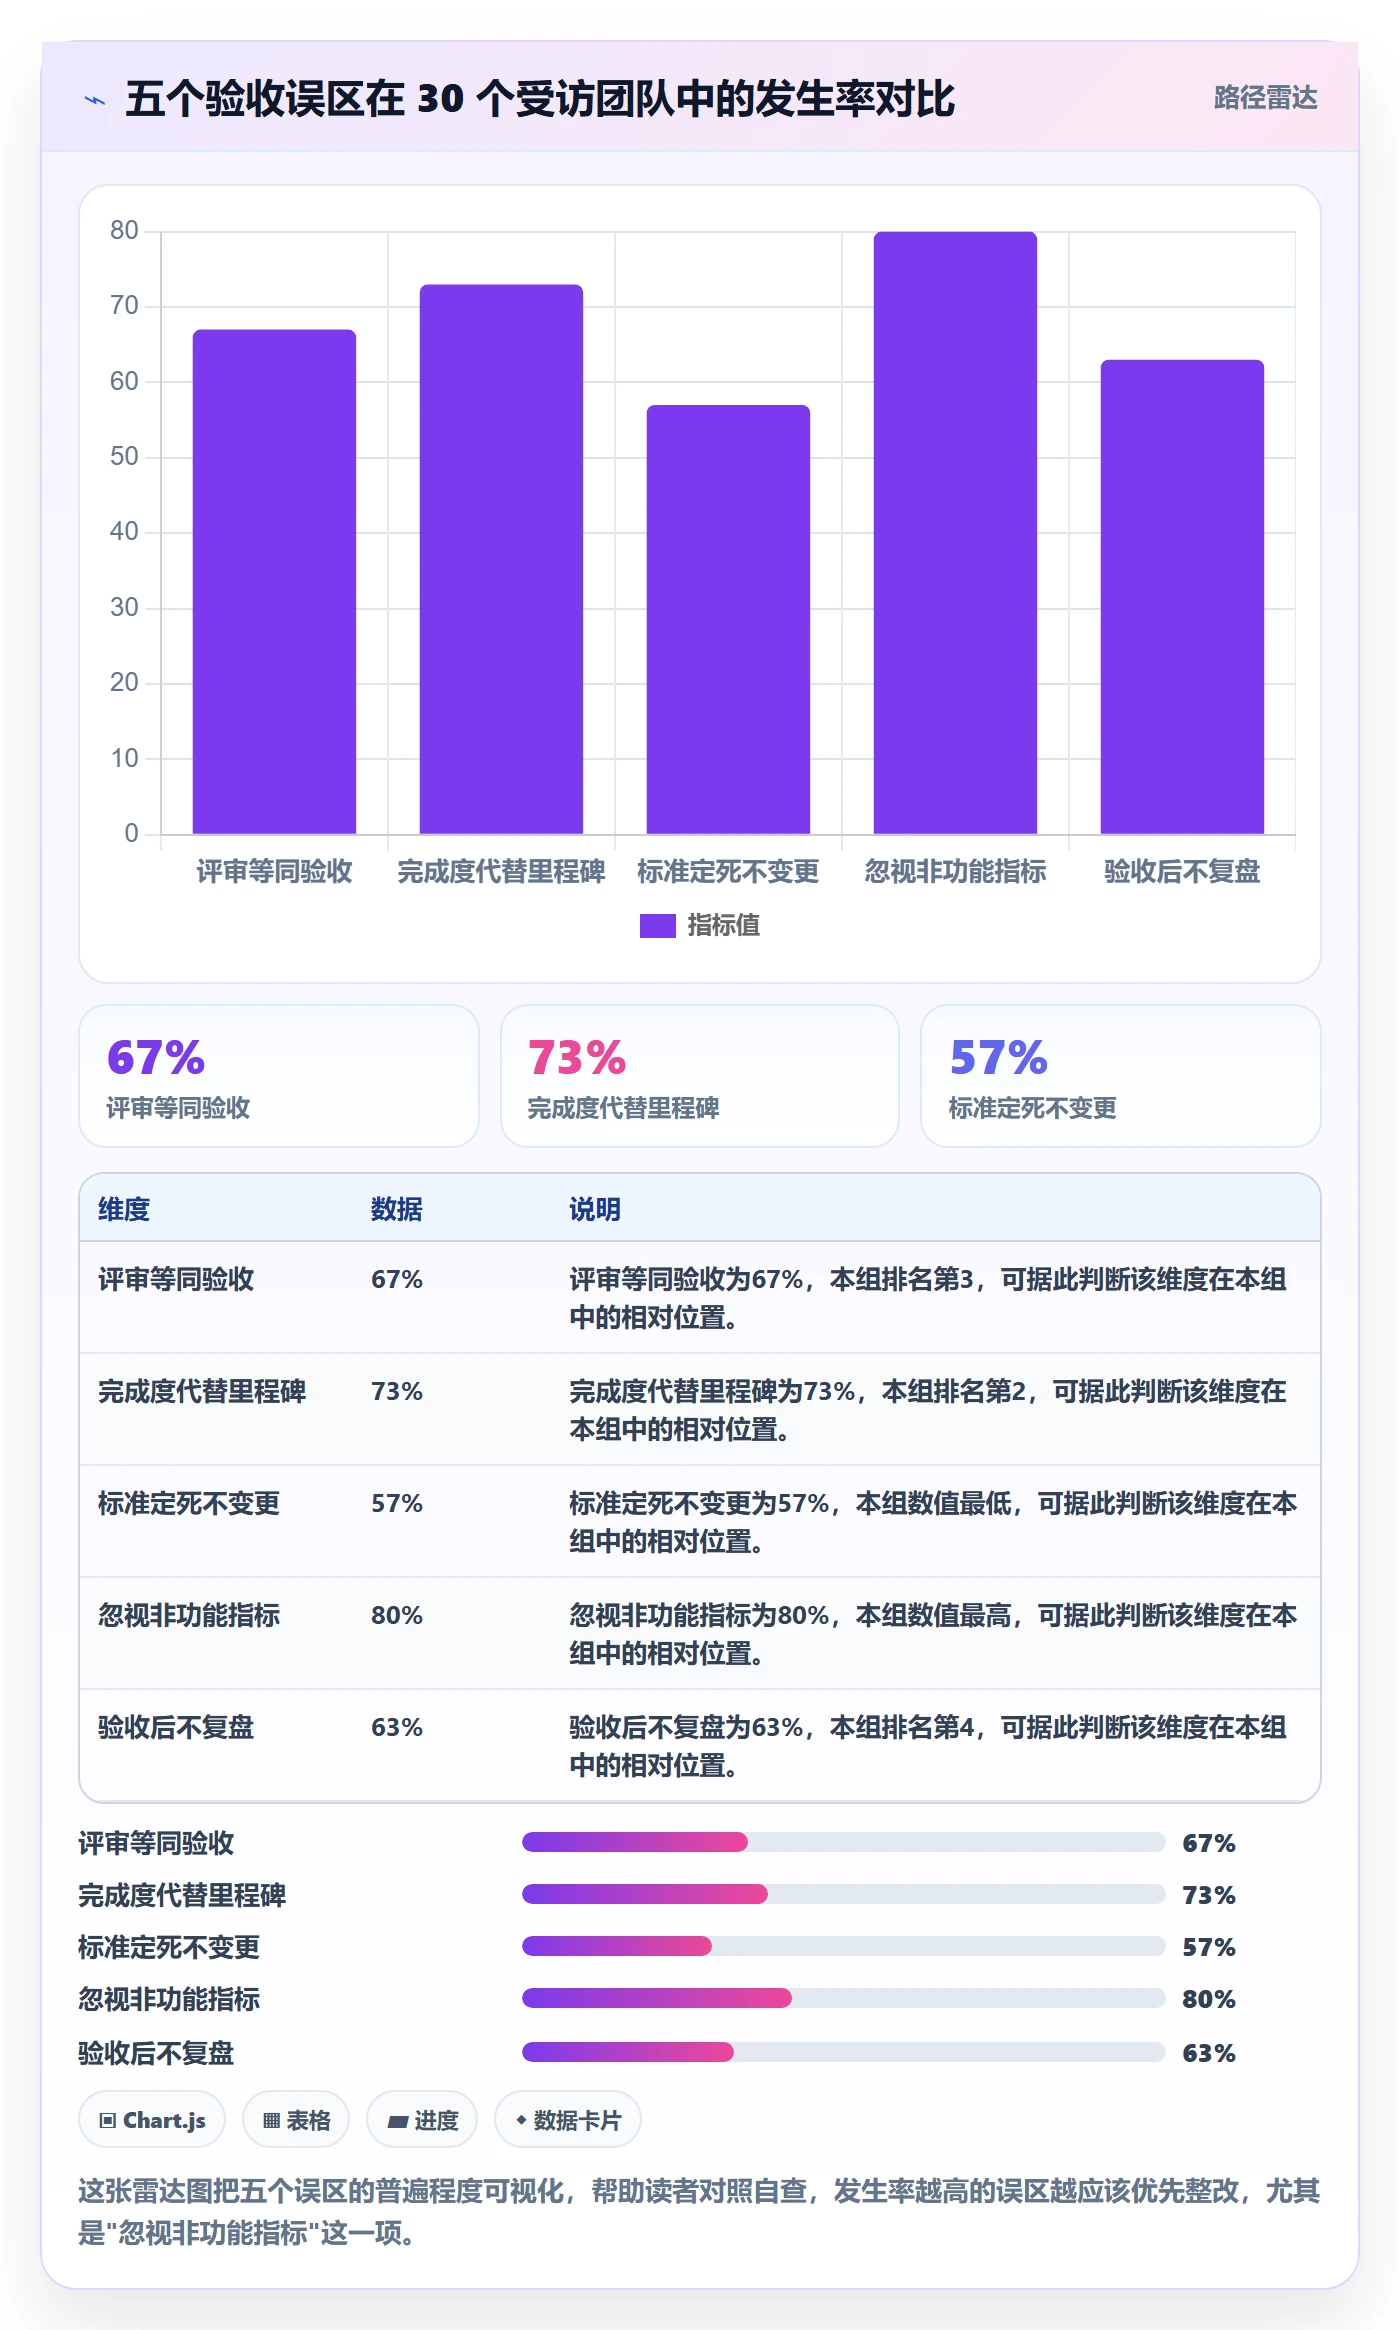The width and height of the screenshot is (1400, 2330).
Task: Click the 80% label beside progress bar
Action: point(1209,1999)
